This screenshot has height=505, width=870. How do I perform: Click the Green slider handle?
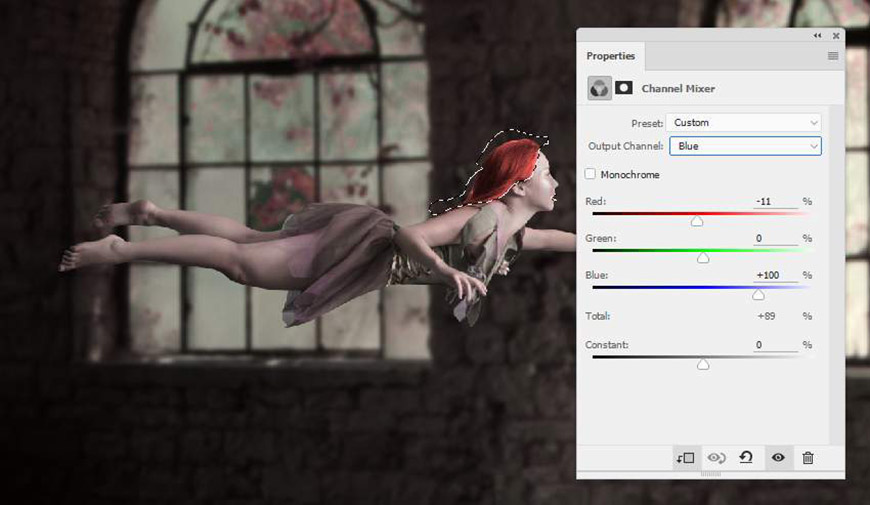[703, 258]
